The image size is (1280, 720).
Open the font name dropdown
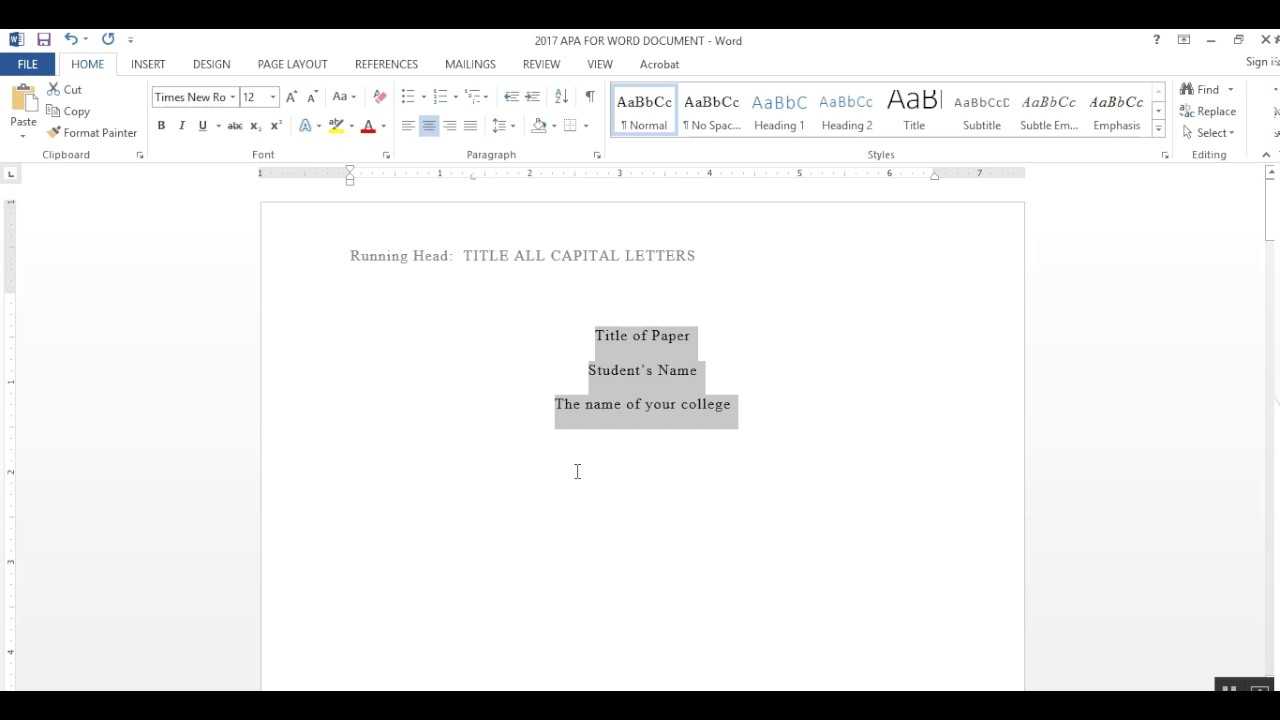pyautogui.click(x=233, y=97)
